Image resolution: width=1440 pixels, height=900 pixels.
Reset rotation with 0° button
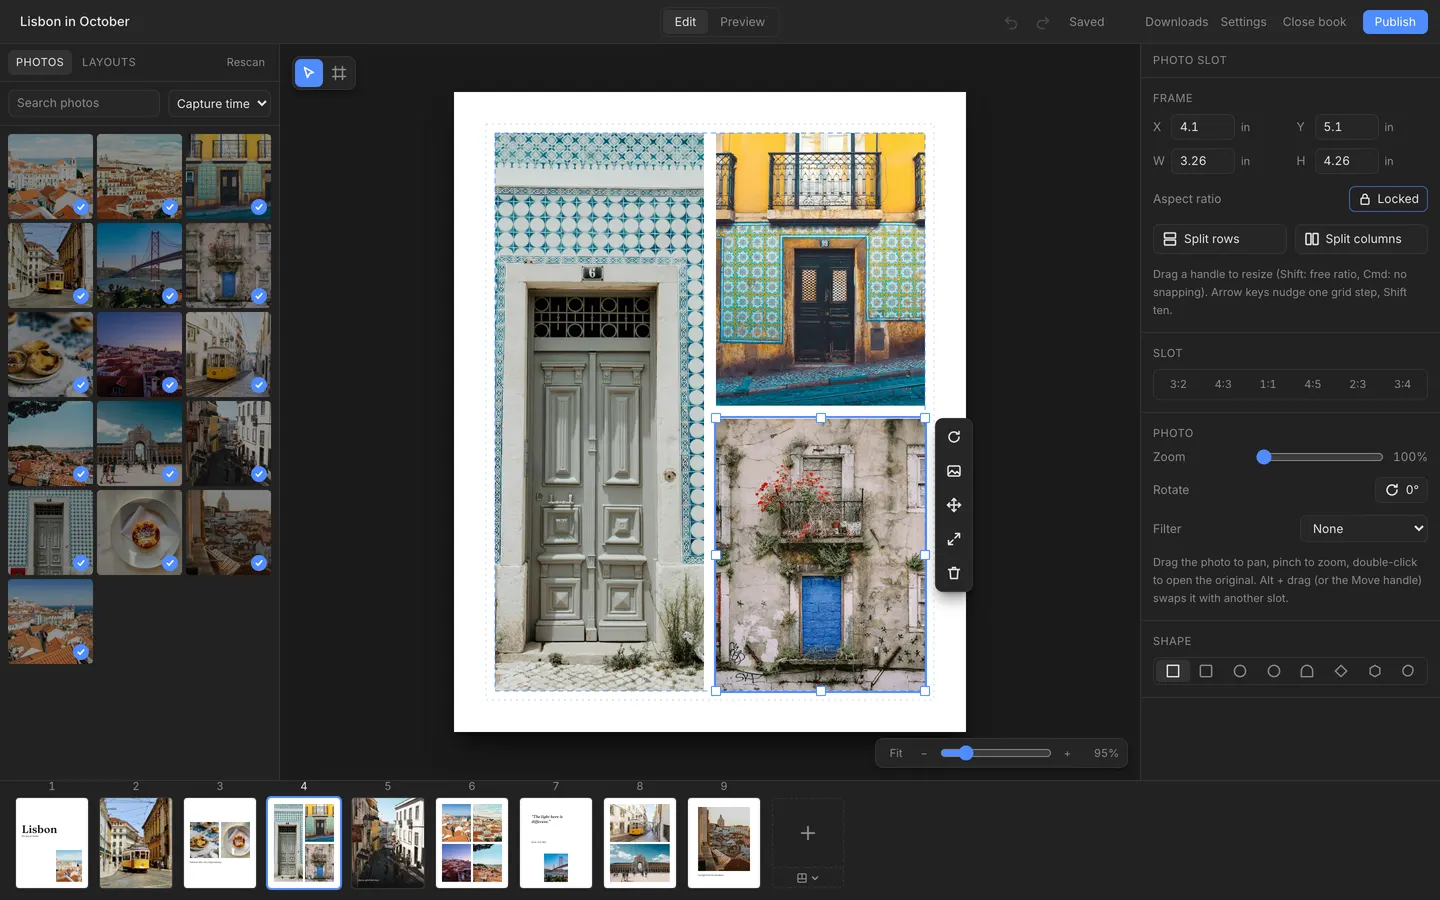click(x=1401, y=490)
